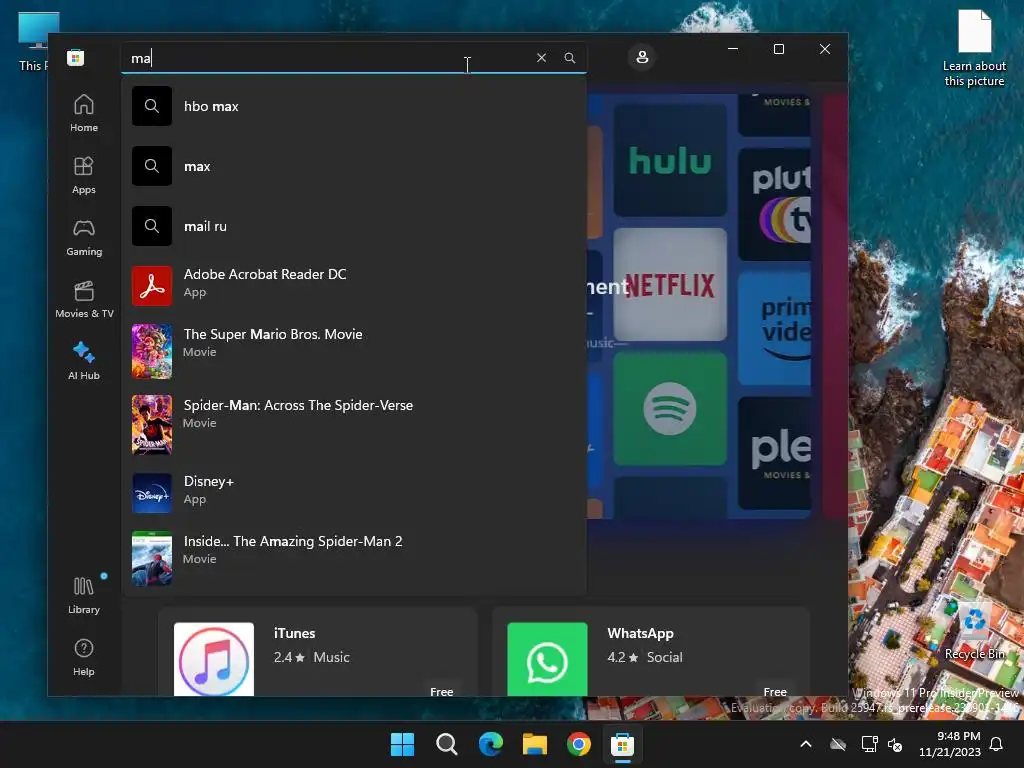Launch Microsoft Edge from taskbar
The height and width of the screenshot is (768, 1024).
click(x=490, y=744)
